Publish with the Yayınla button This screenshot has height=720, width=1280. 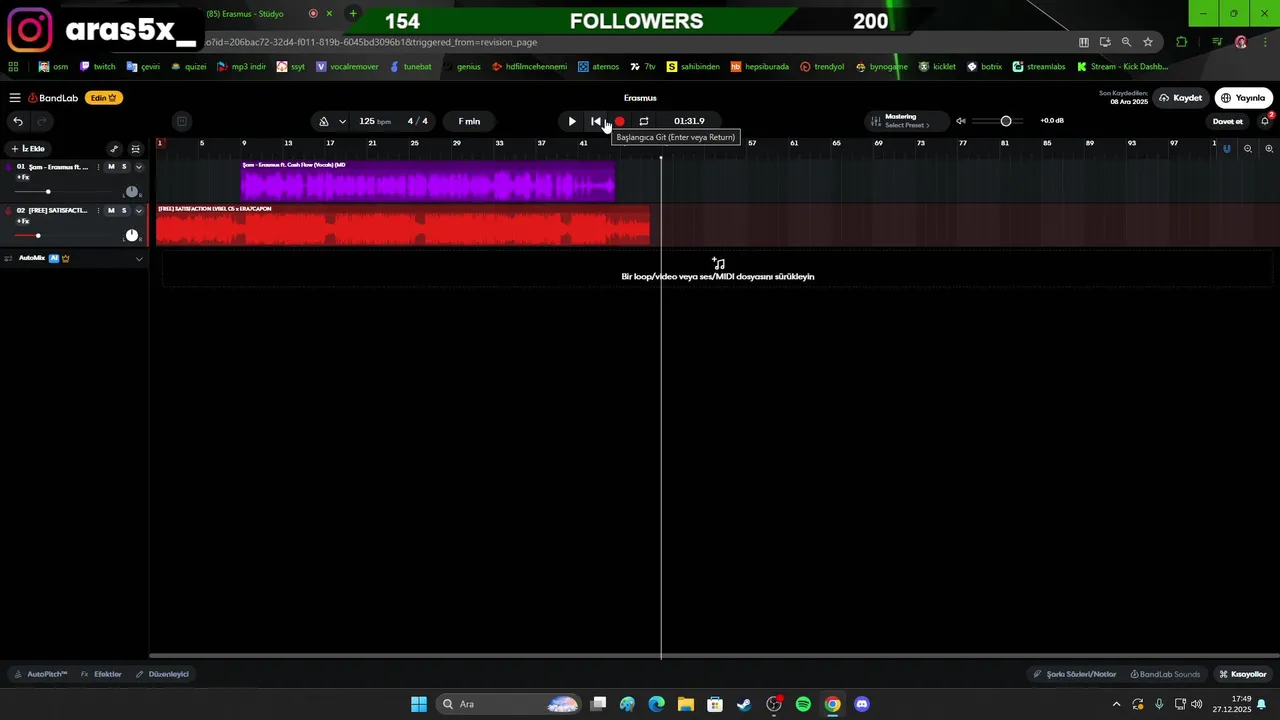point(1243,98)
